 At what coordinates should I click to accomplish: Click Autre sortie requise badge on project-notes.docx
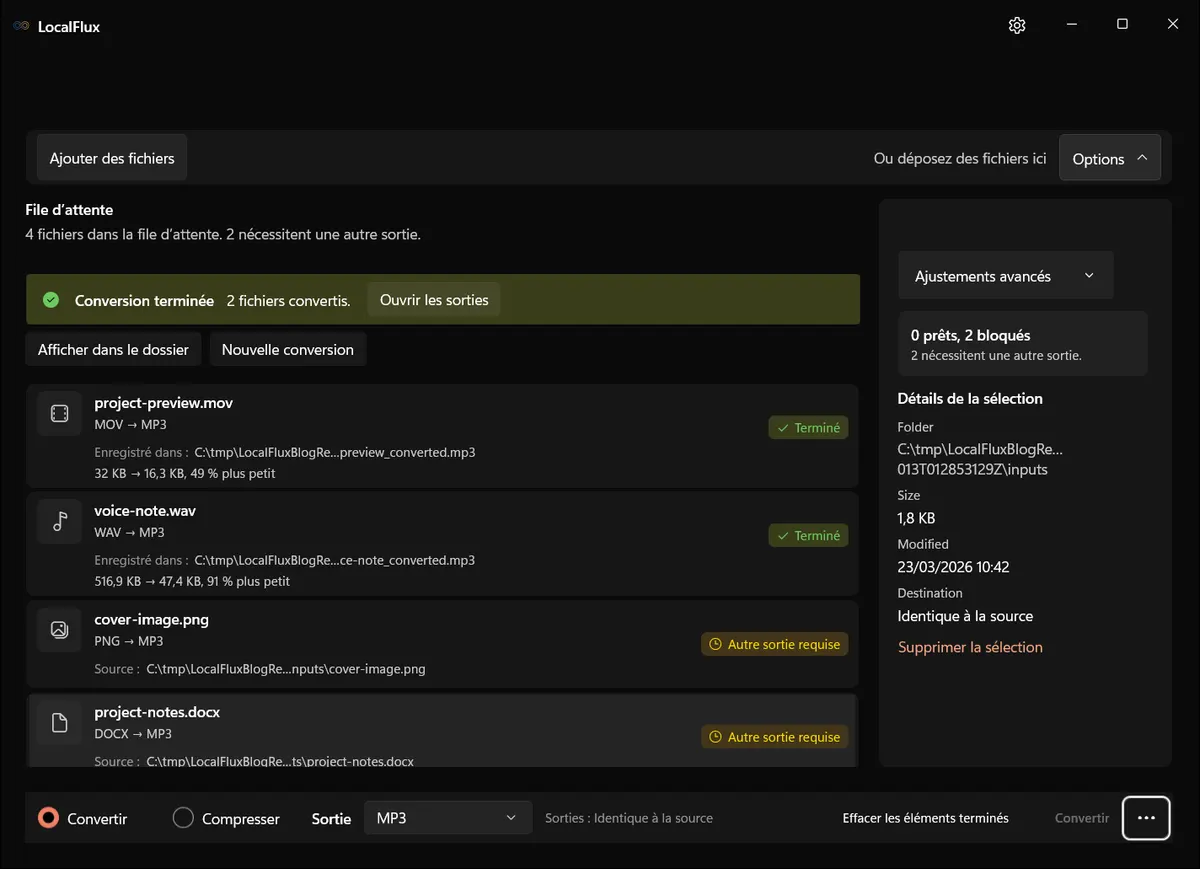coord(774,737)
